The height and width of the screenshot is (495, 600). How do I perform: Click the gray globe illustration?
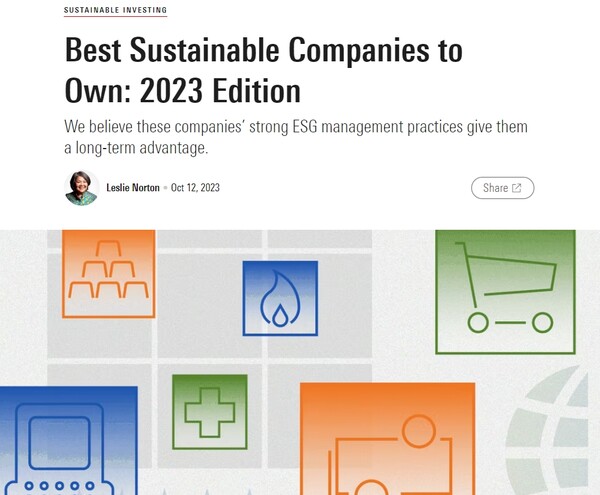click(547, 430)
